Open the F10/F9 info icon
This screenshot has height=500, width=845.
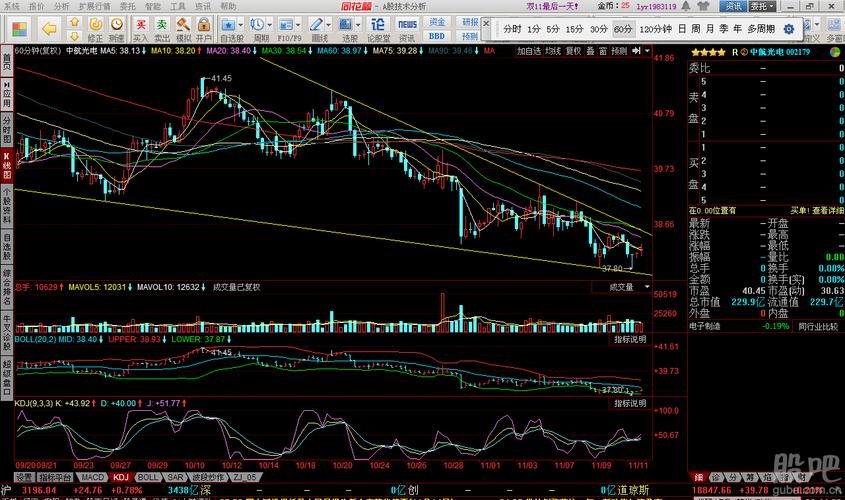click(286, 25)
